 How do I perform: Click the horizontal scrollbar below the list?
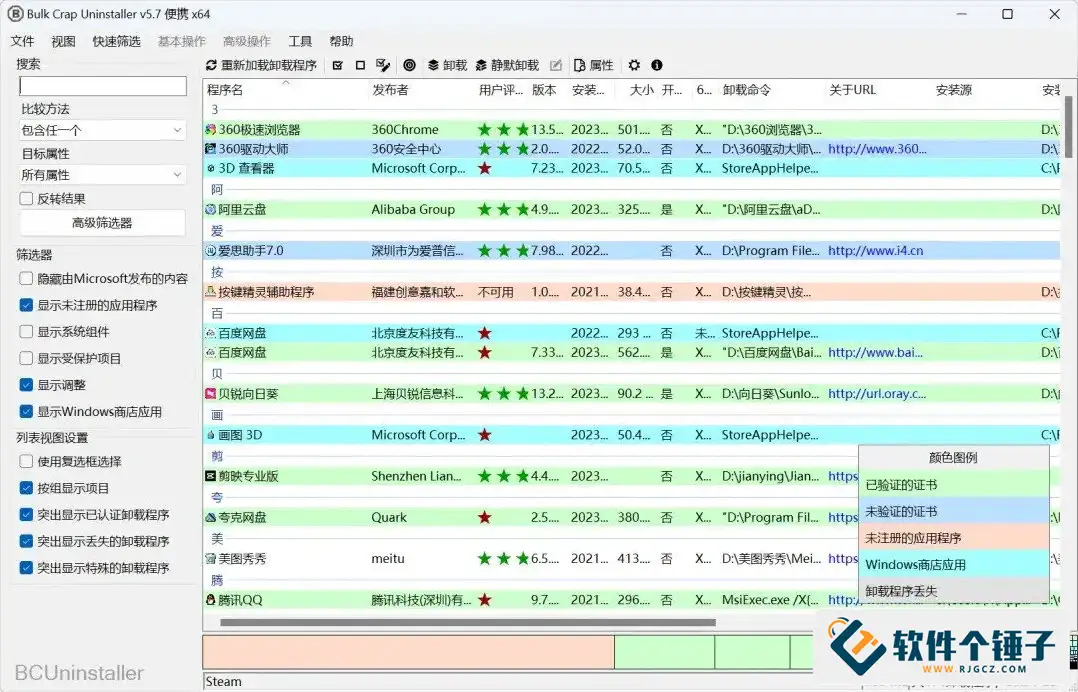[468, 623]
